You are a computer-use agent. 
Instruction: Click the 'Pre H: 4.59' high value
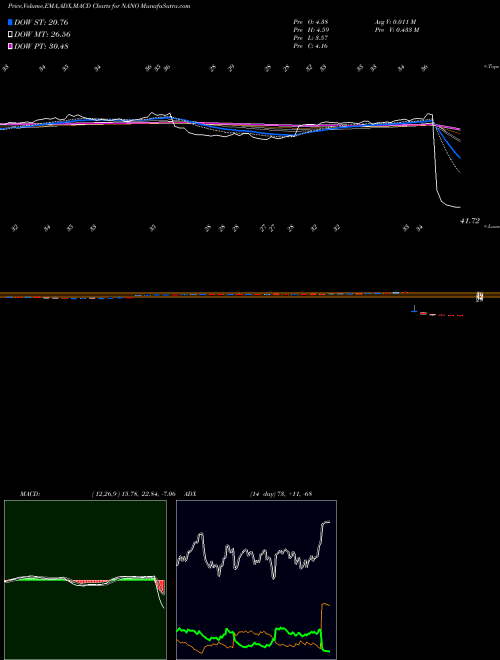click(x=311, y=30)
